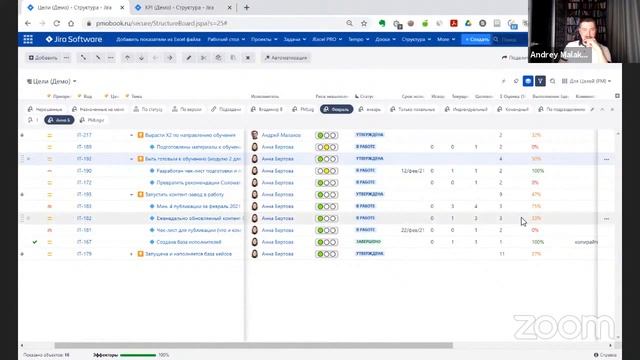
Task: Switch to KPI (Демо) browser tab
Action: click(x=179, y=7)
